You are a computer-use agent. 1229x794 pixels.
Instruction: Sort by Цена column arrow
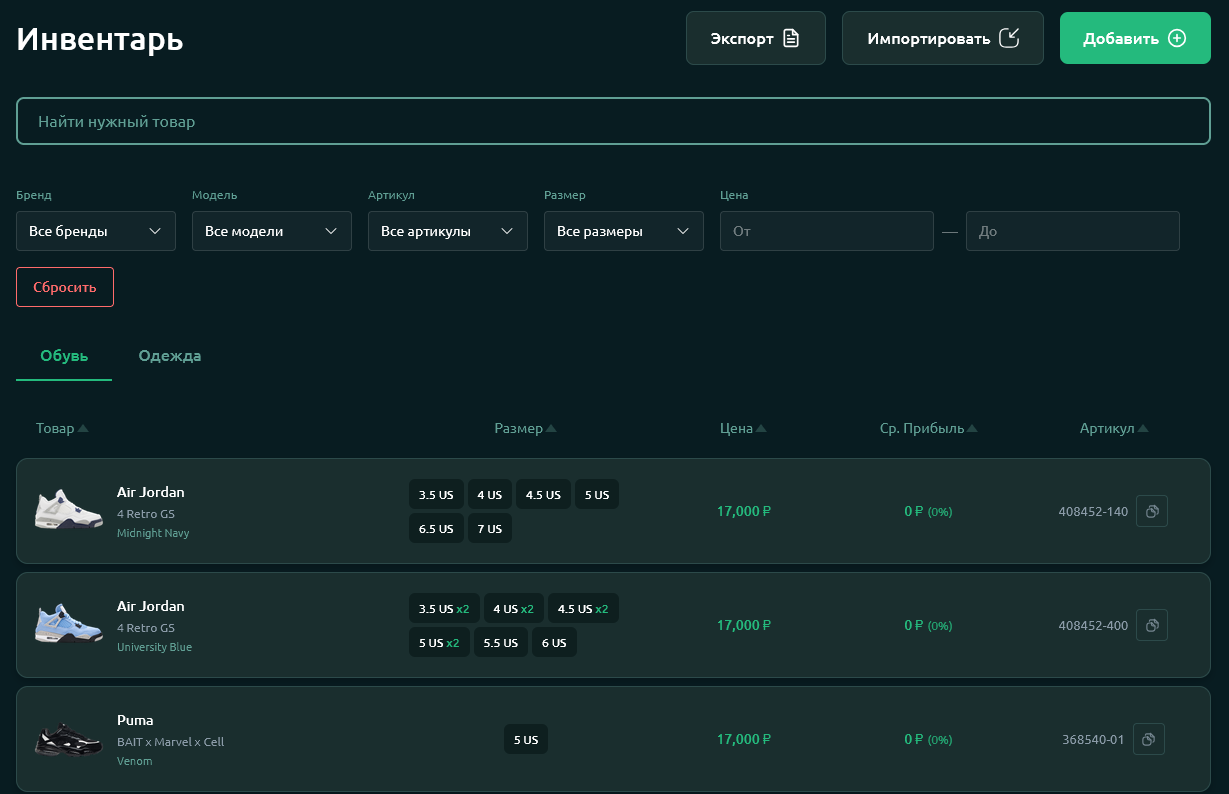pos(761,429)
